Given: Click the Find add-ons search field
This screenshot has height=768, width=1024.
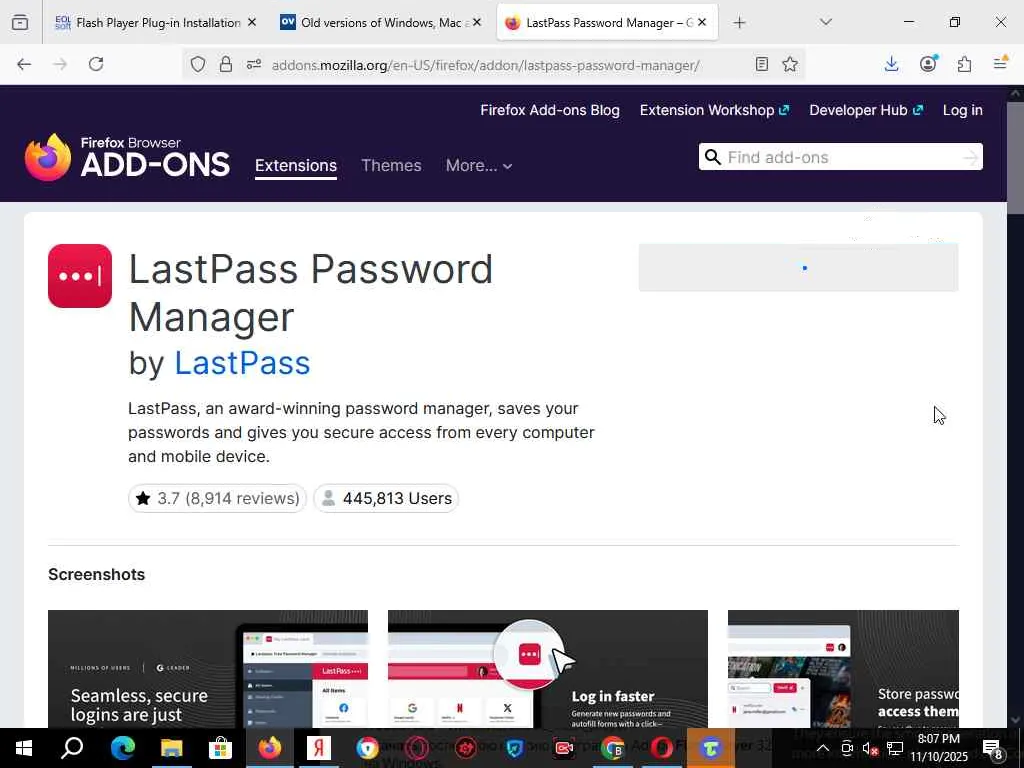Looking at the screenshot, I should pos(841,157).
